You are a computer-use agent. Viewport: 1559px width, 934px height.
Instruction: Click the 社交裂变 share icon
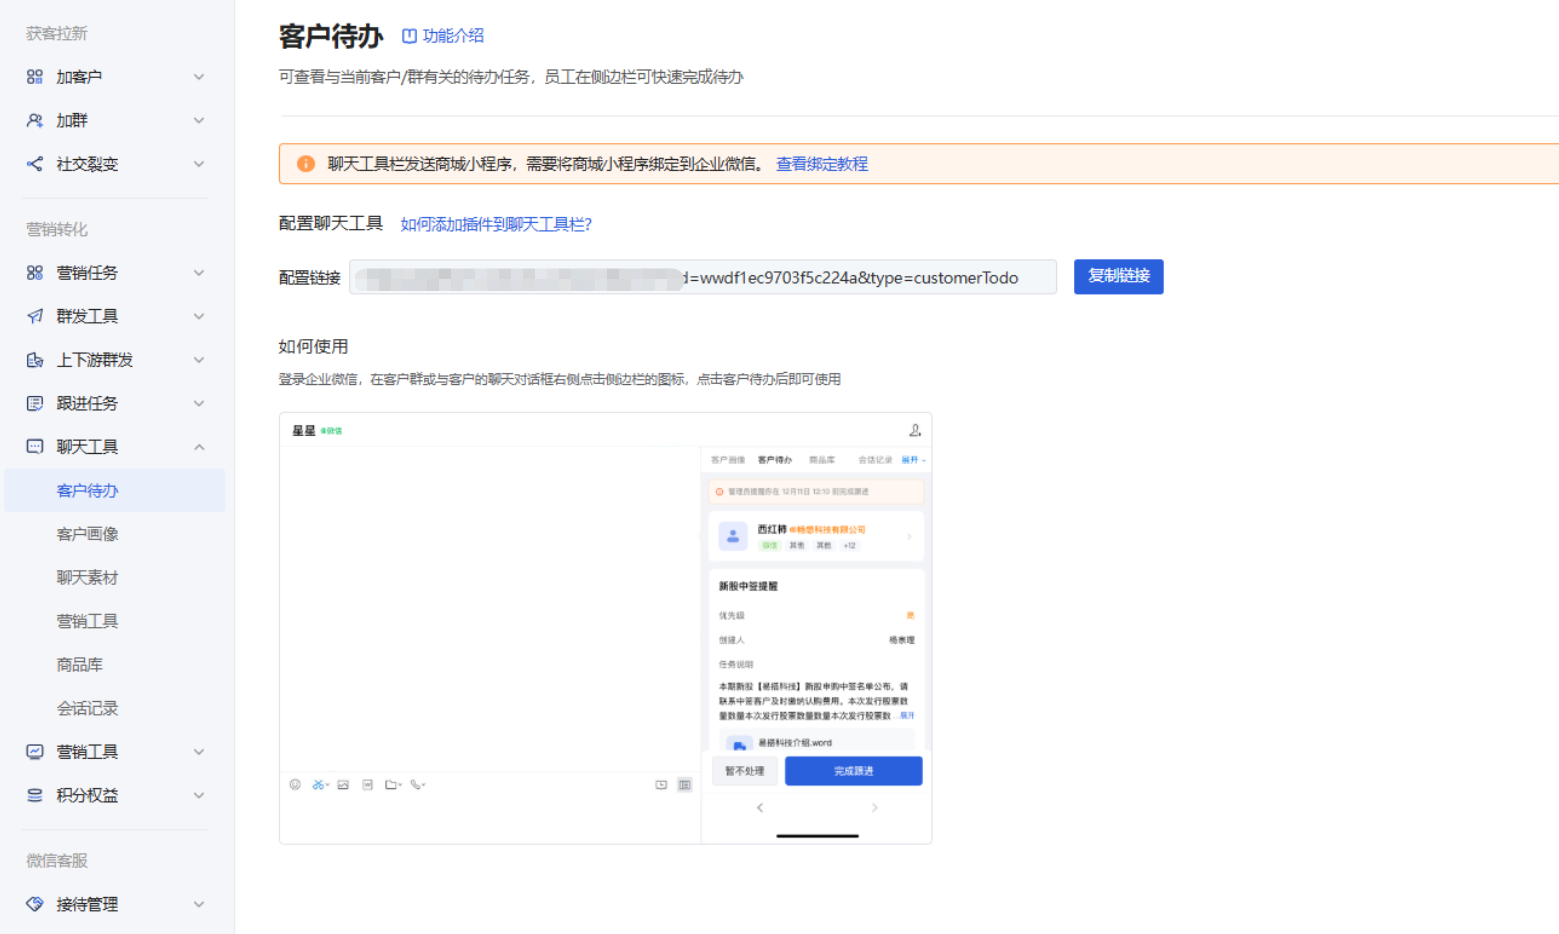click(x=35, y=164)
